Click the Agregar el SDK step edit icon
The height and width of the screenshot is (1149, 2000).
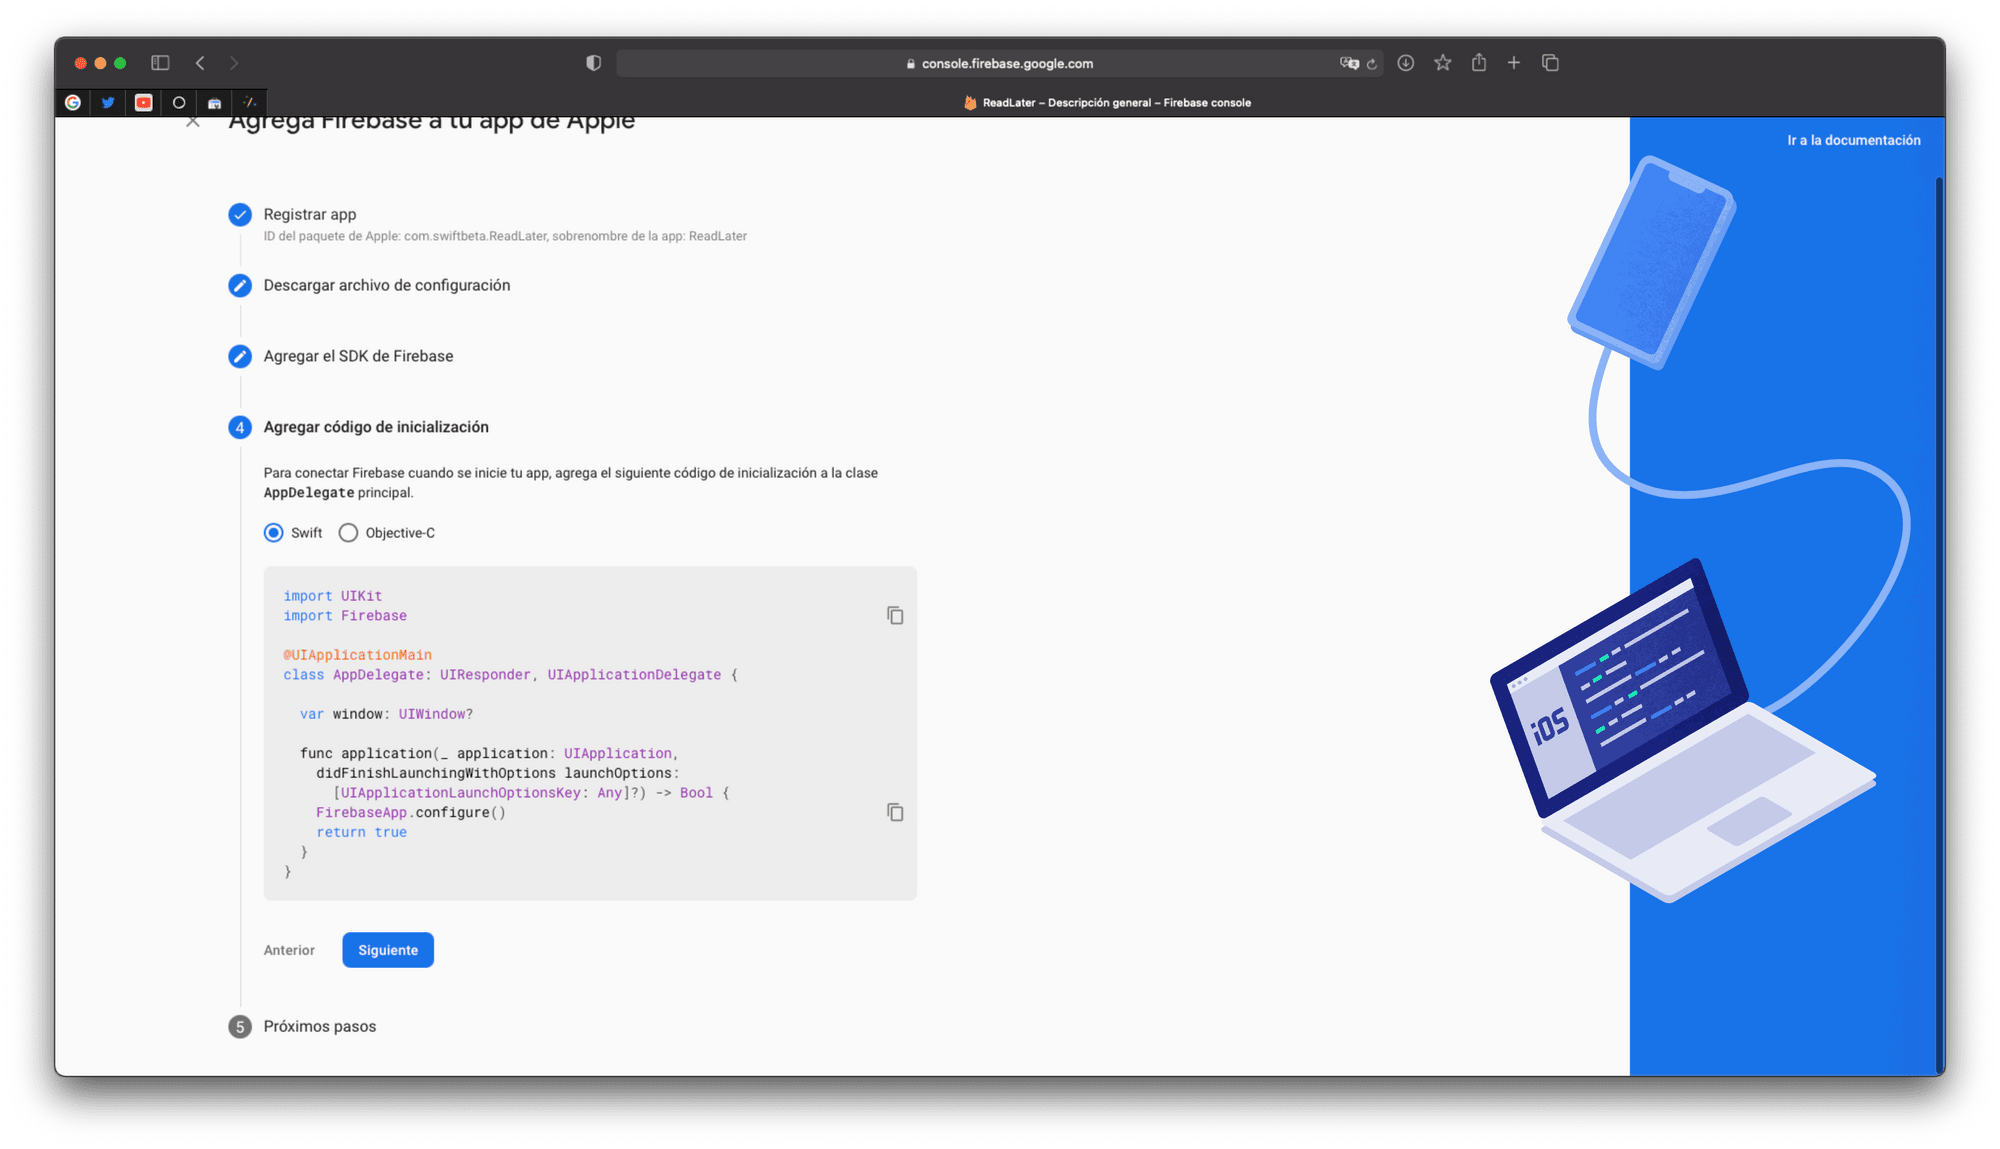240,356
